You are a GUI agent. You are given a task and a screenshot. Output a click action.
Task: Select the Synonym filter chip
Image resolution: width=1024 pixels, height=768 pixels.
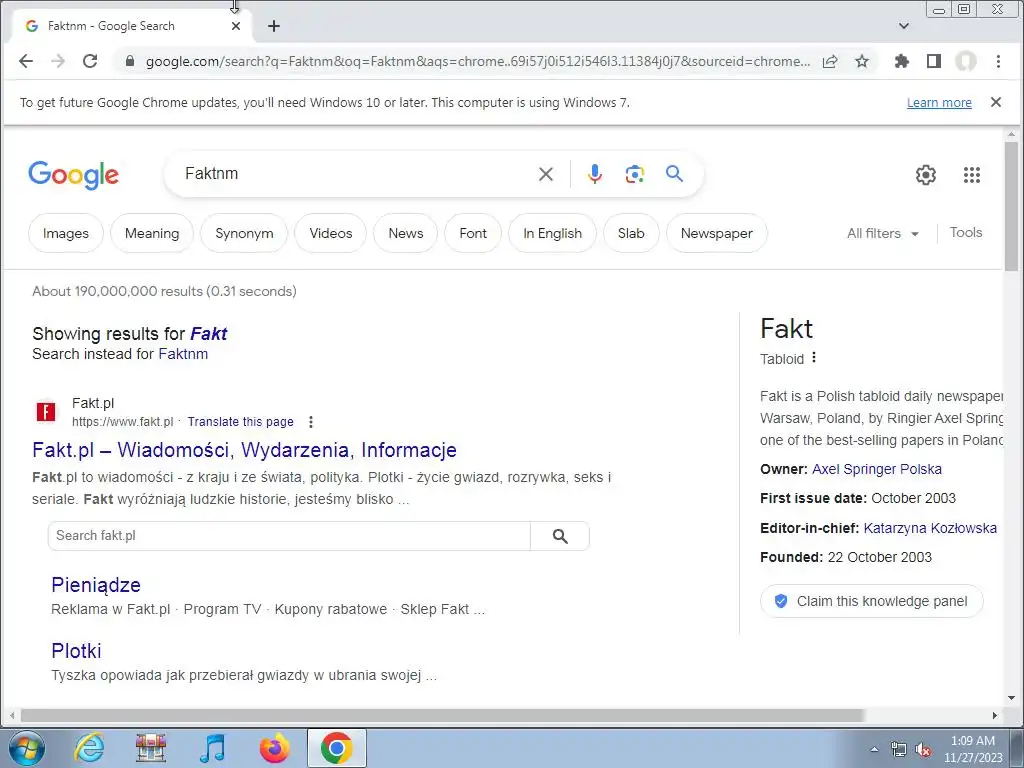[244, 233]
